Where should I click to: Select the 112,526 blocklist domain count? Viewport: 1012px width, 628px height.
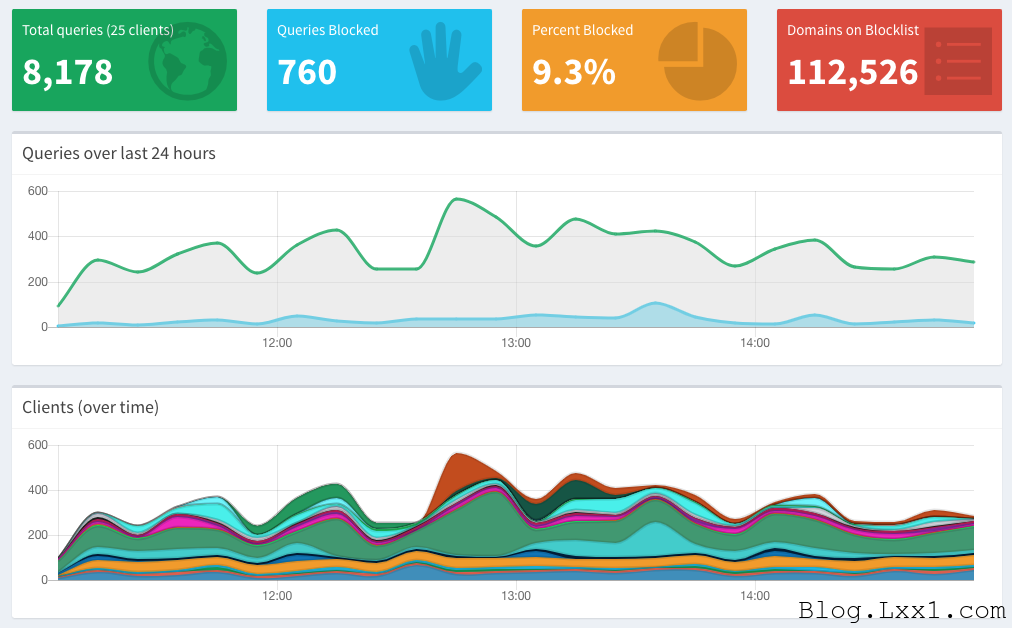[853, 72]
